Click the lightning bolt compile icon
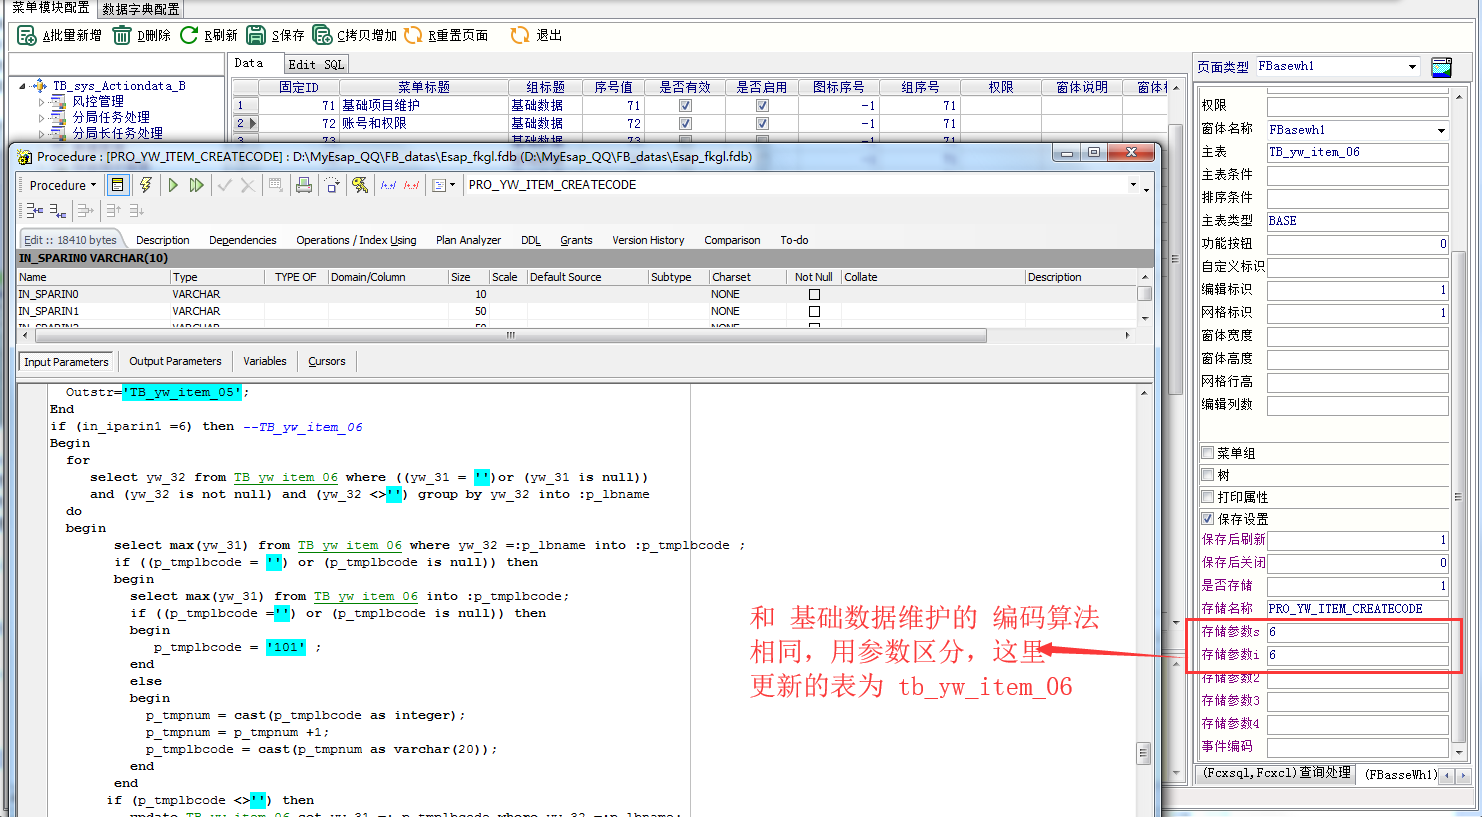Image resolution: width=1482 pixels, height=817 pixels. pos(146,185)
